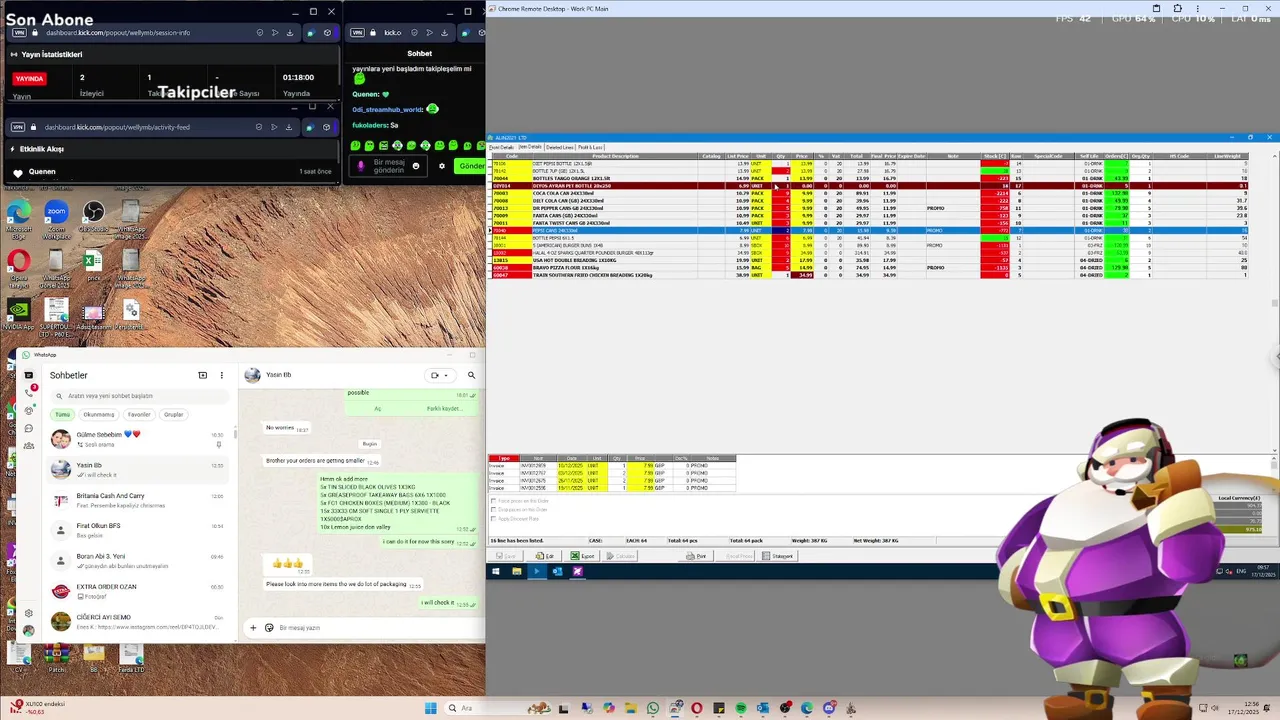Switch to Front Details tab in remote app
This screenshot has width=1280, height=720.
(x=501, y=147)
